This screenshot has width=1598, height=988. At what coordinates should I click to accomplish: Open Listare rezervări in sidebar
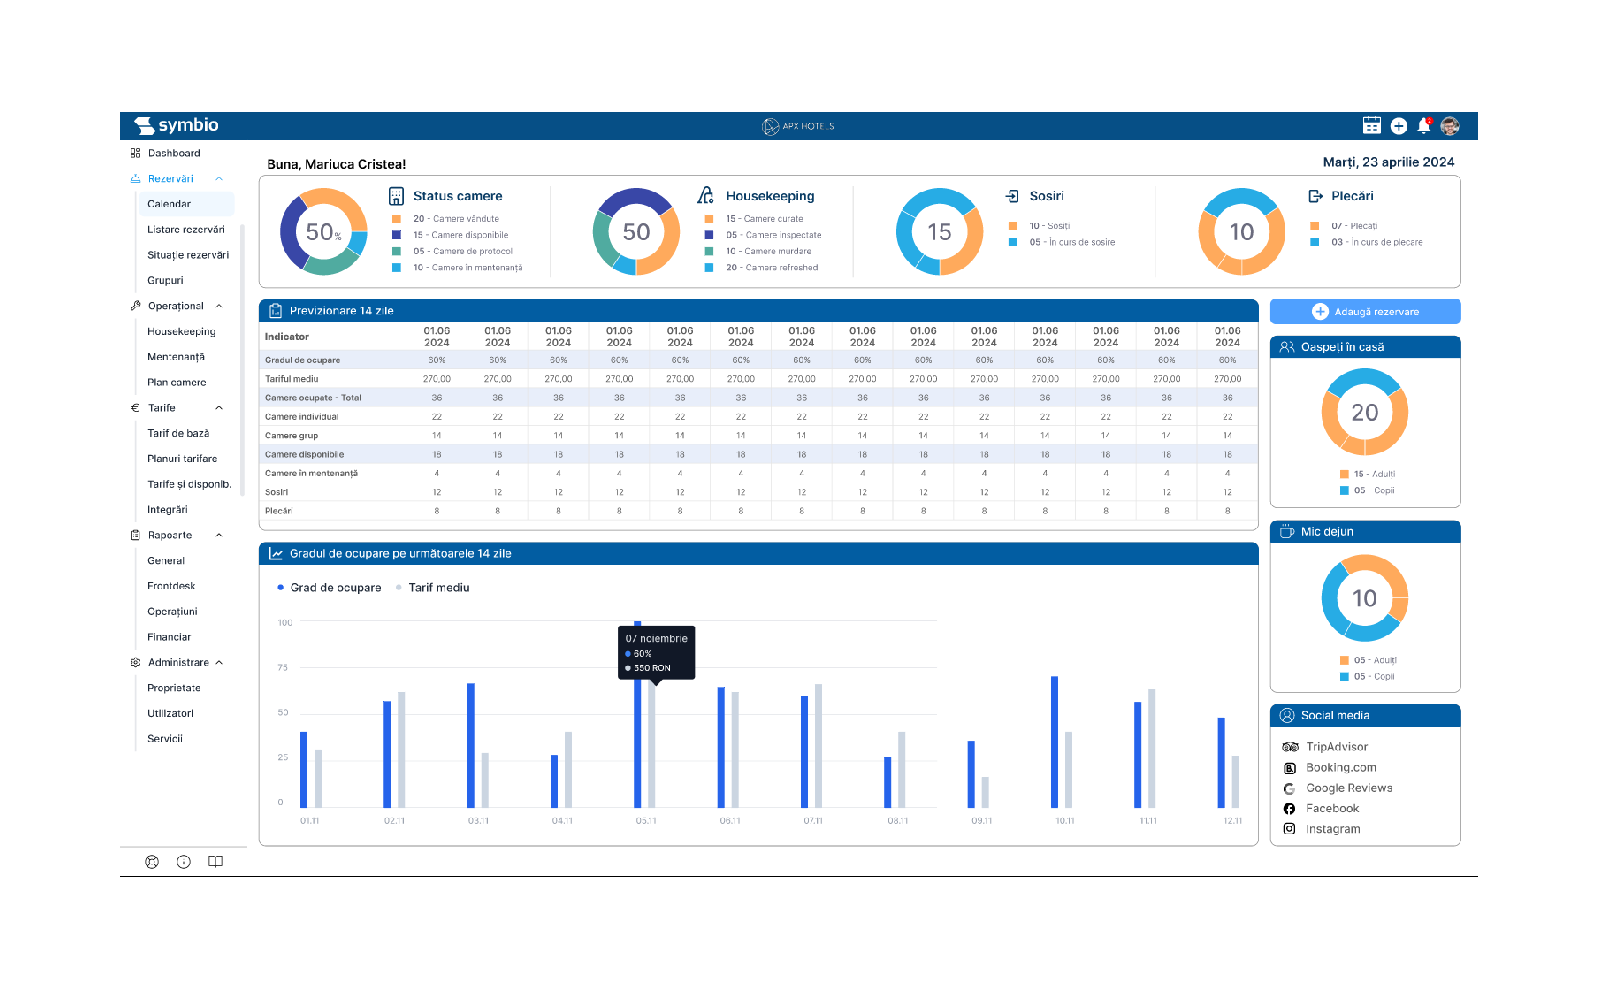[x=186, y=230]
